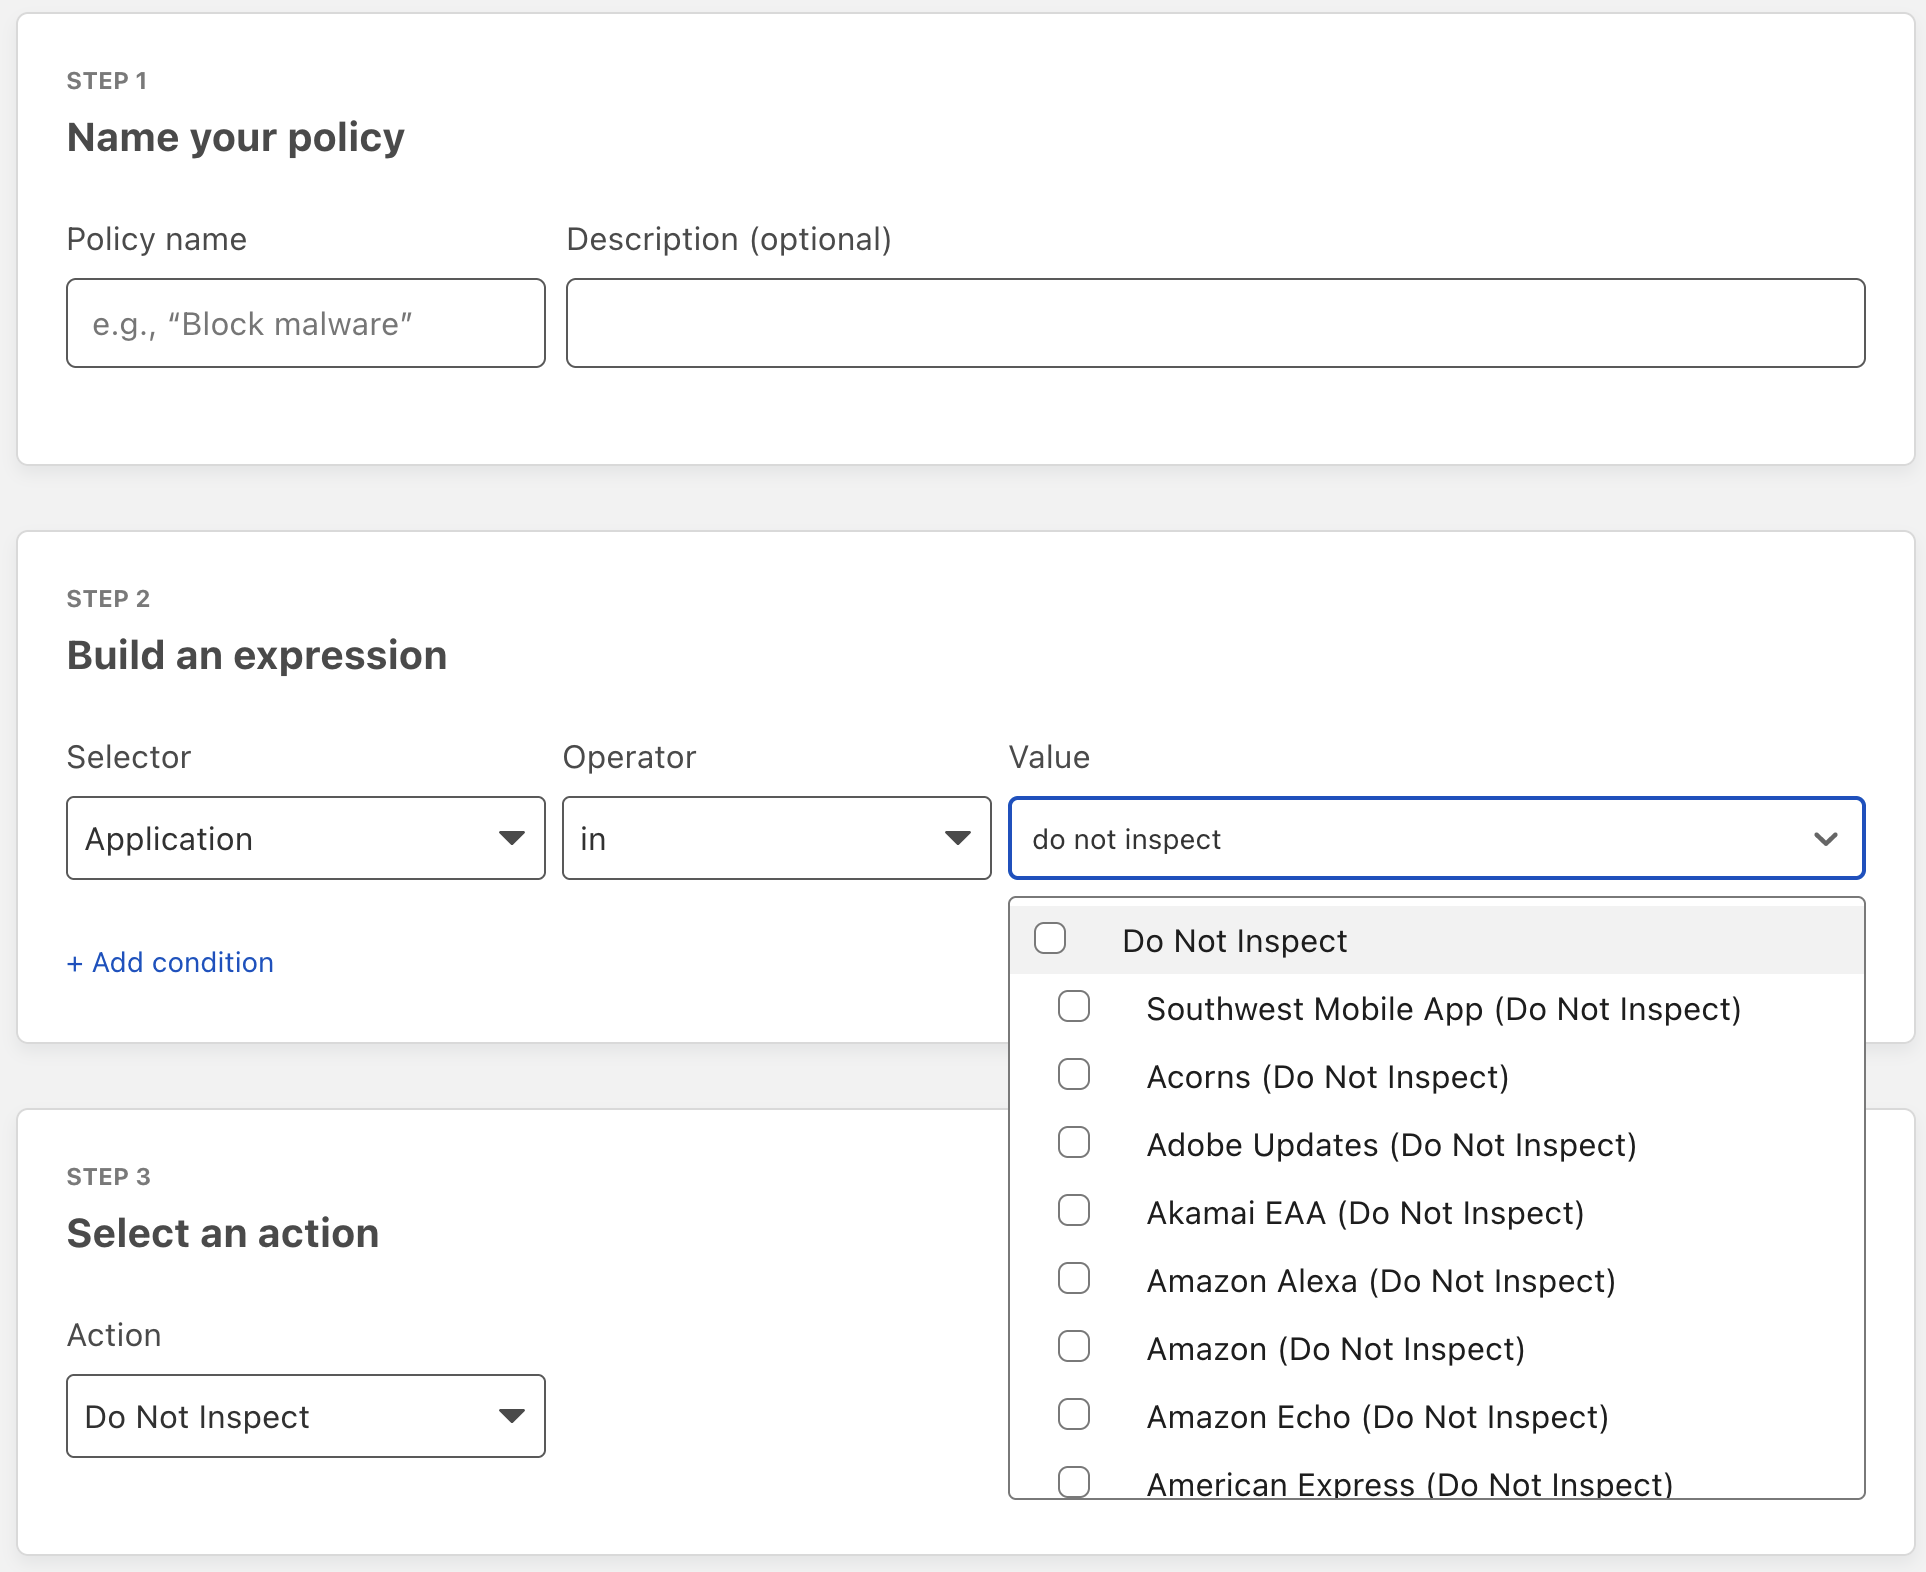Choose Amazon Alexa (Do Not Inspect) label
The image size is (1926, 1572).
1382,1281
